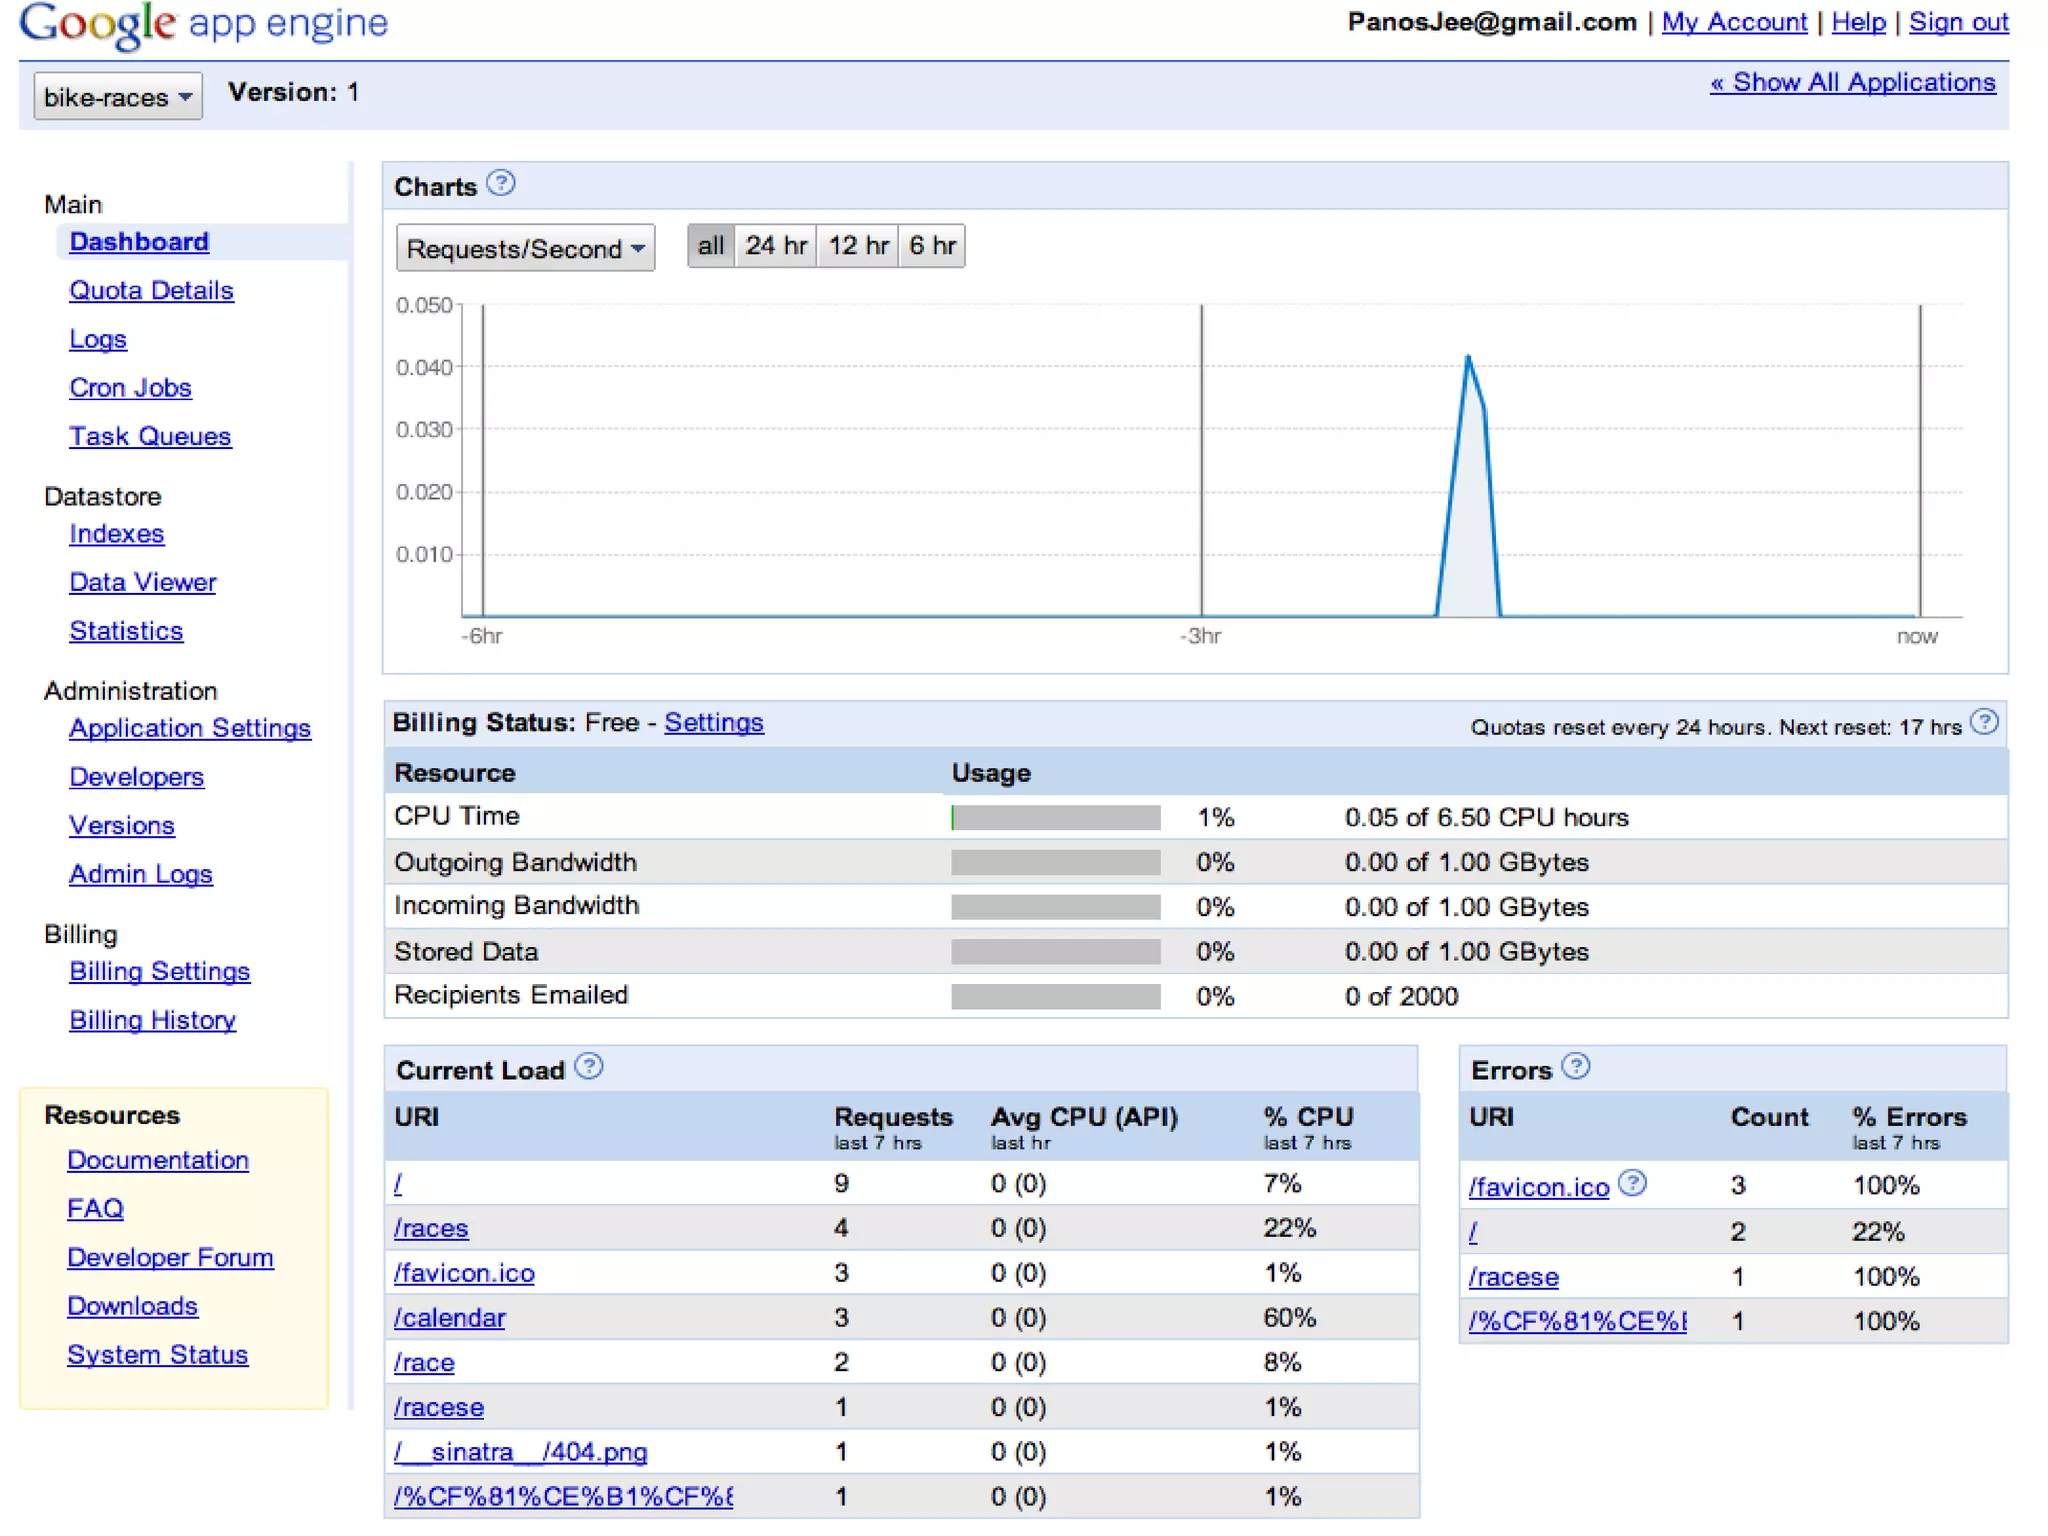Image resolution: width=2048 pixels, height=1536 pixels.
Task: Open /favicon.ico in Current Load table
Action: [464, 1274]
